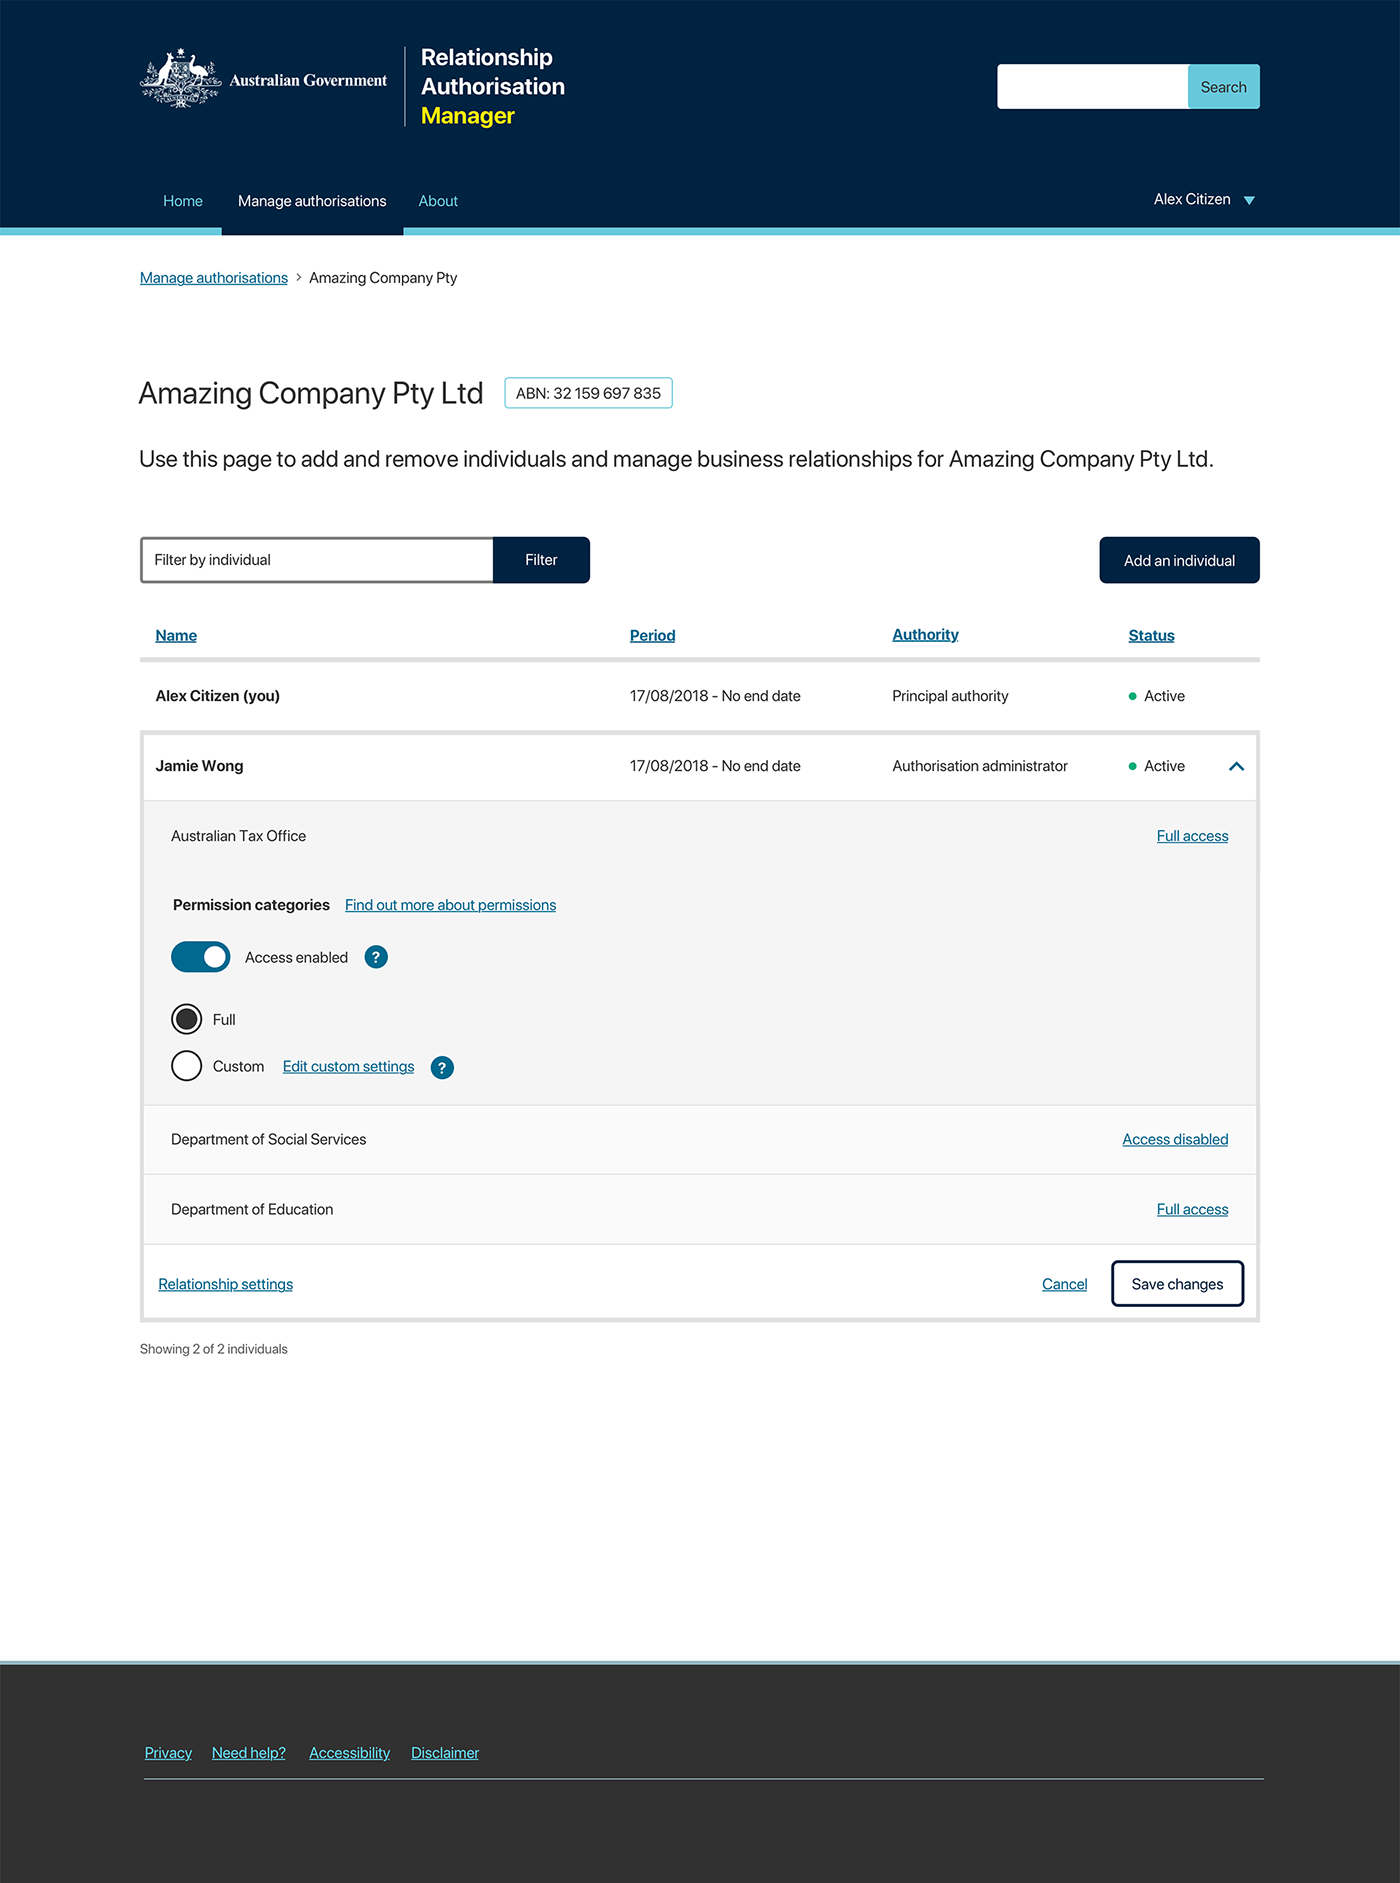Click Department of Education row label
The width and height of the screenshot is (1400, 1883).
252,1209
